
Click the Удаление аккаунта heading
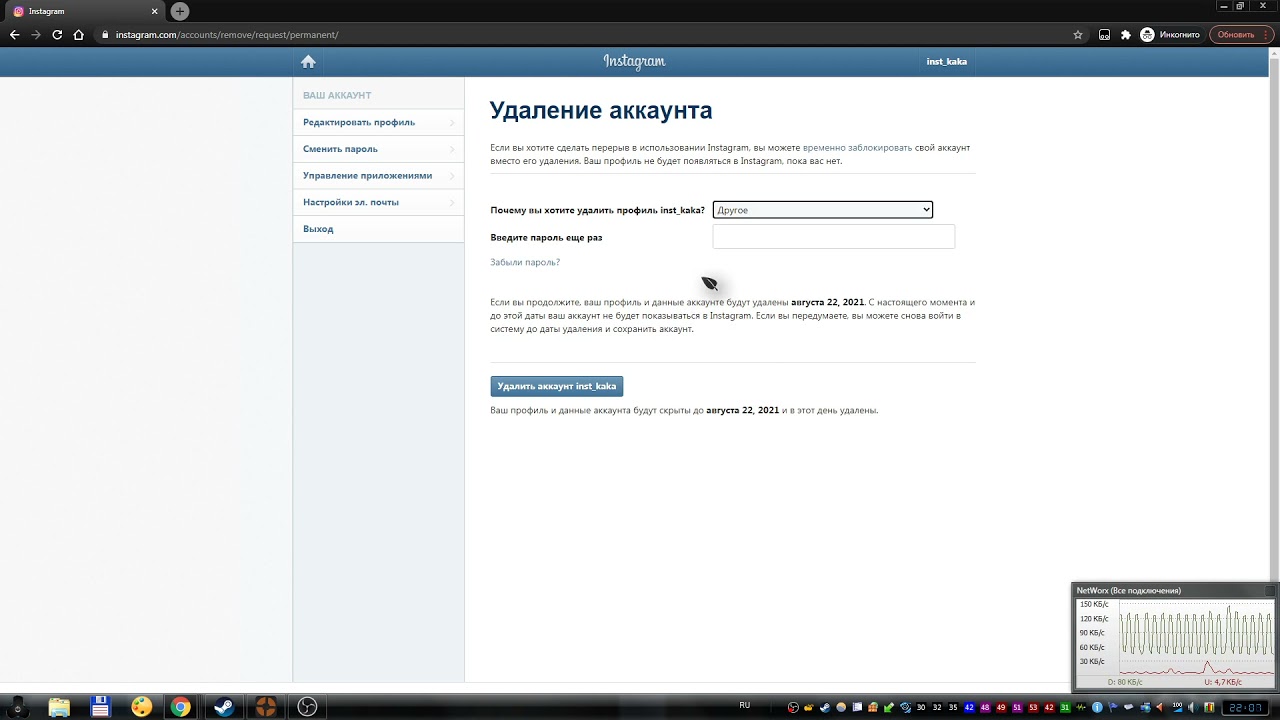coord(601,110)
